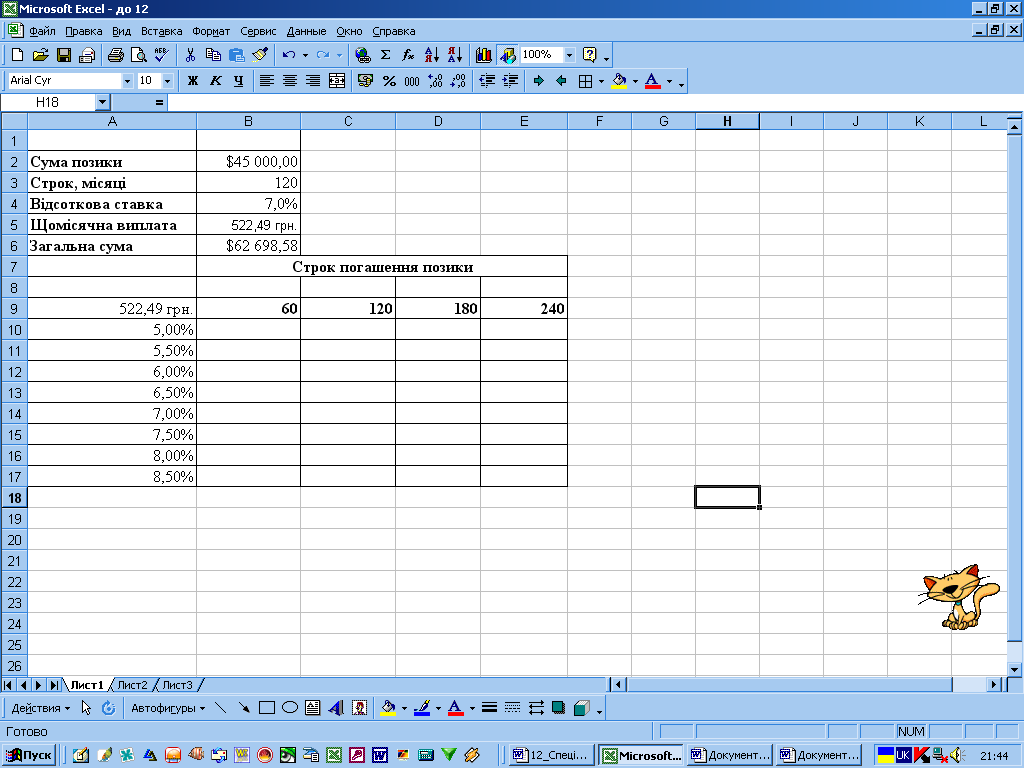Open a file using the Open folder icon
The width and height of the screenshot is (1024, 768).
pyautogui.click(x=40, y=55)
